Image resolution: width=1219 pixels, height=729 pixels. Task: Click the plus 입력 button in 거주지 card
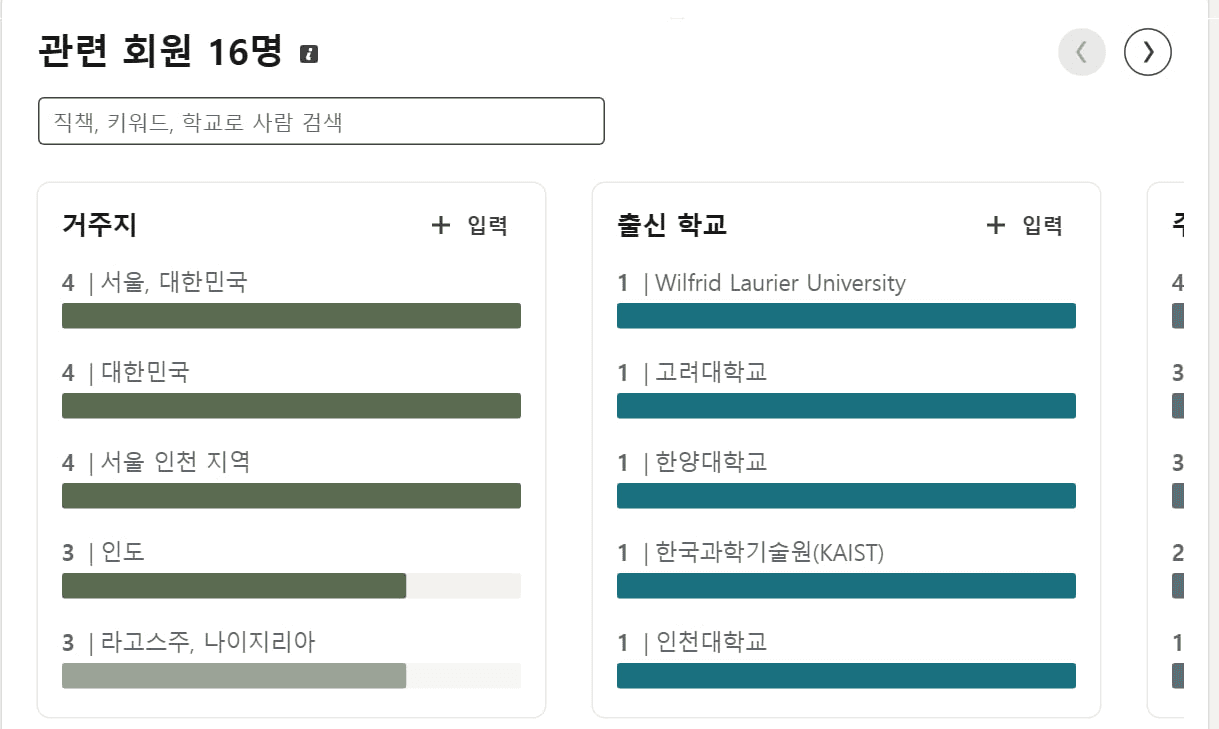470,225
